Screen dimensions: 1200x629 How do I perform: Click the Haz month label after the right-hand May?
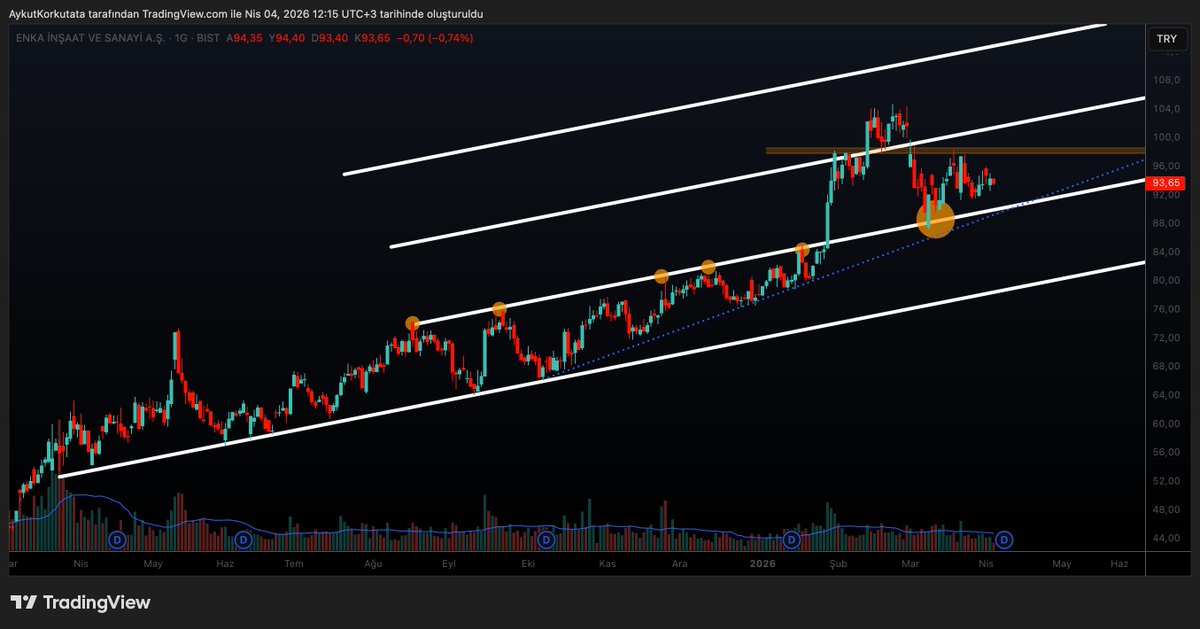pos(1119,564)
